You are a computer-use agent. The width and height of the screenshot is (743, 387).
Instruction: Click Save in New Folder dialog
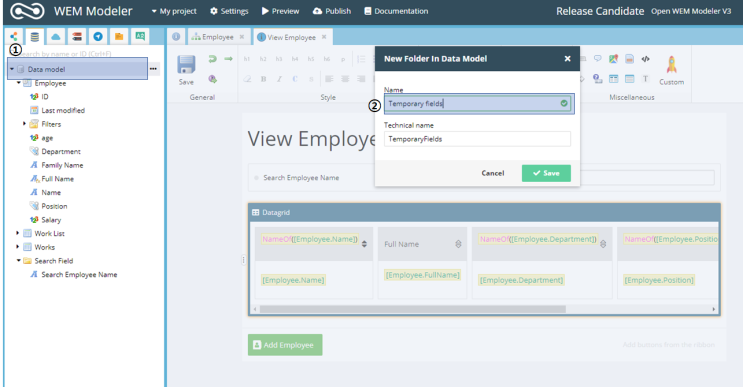(546, 173)
